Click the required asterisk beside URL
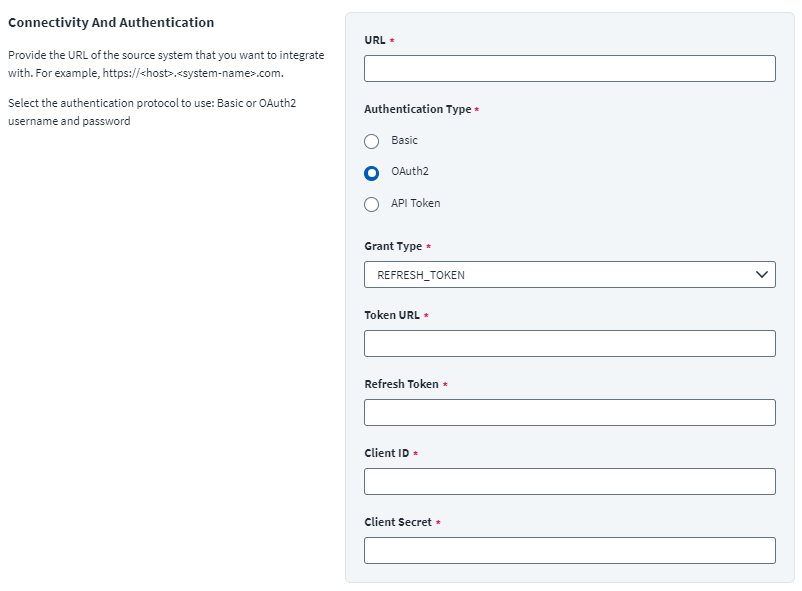Image resolution: width=802 pixels, height=591 pixels. [394, 41]
